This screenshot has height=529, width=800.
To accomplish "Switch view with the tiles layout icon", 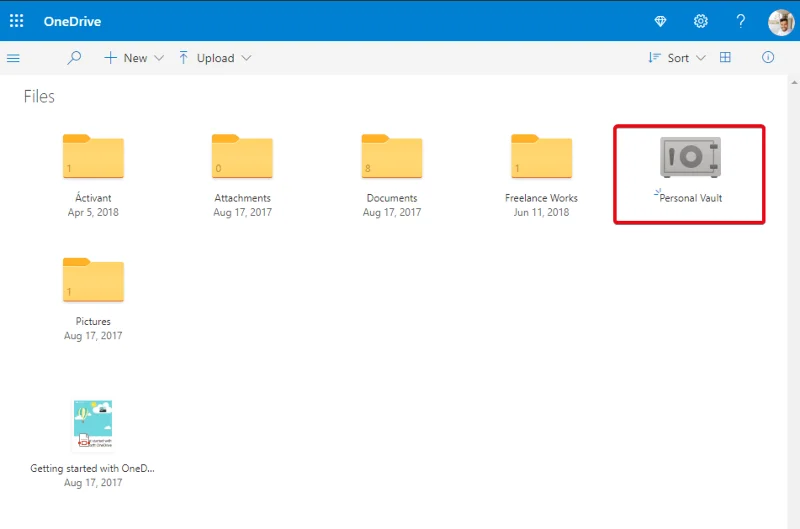I will [x=725, y=58].
